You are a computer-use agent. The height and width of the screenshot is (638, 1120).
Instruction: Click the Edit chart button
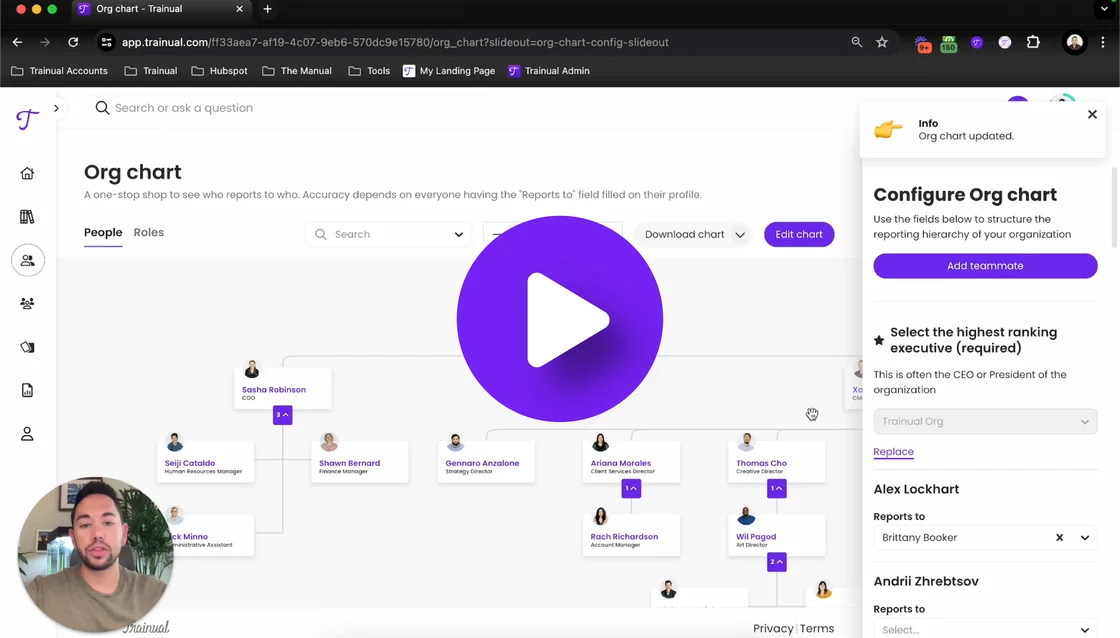point(799,234)
